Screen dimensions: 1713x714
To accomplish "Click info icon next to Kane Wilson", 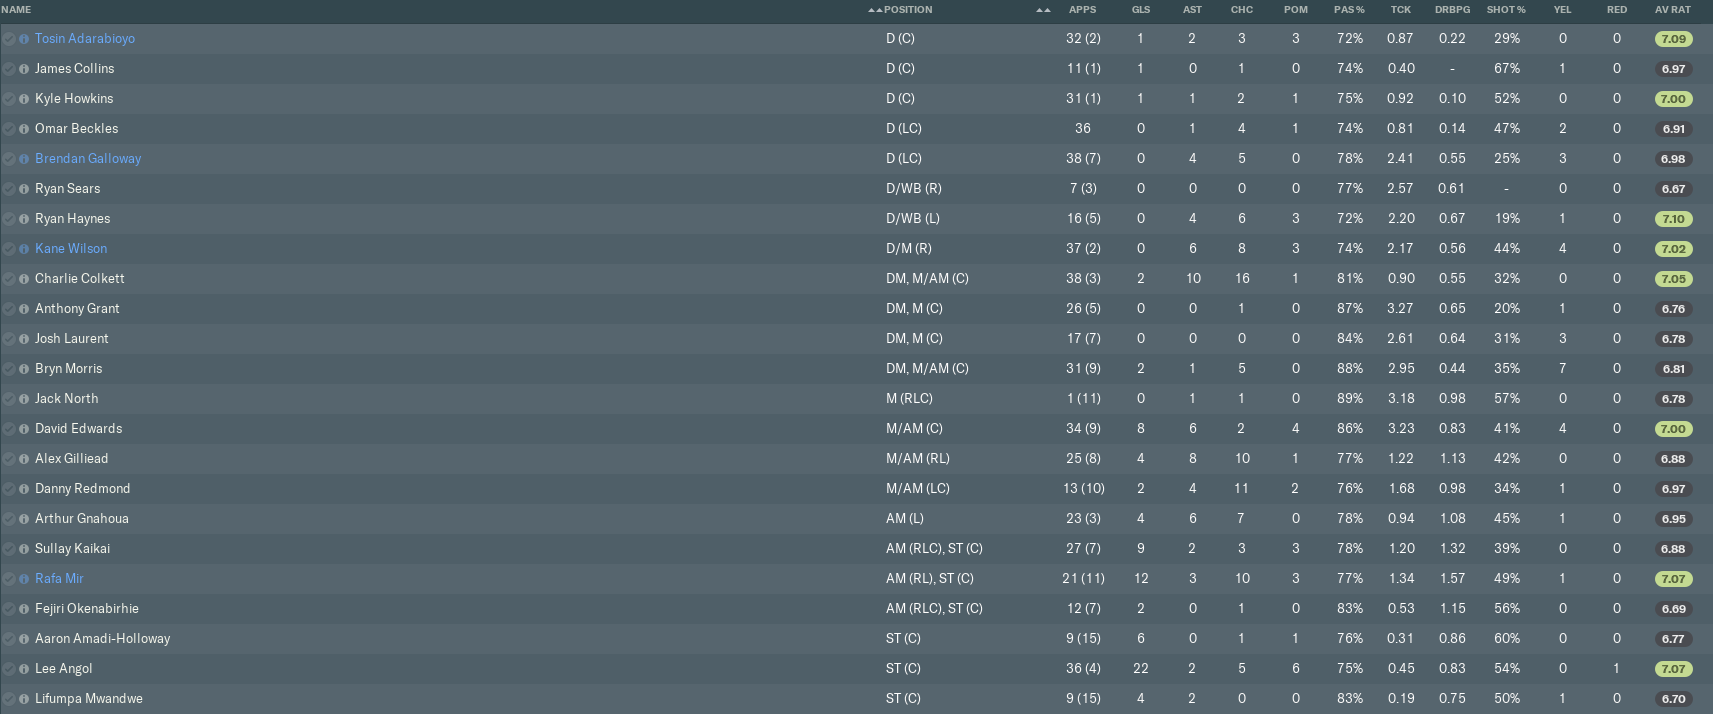I will (24, 249).
